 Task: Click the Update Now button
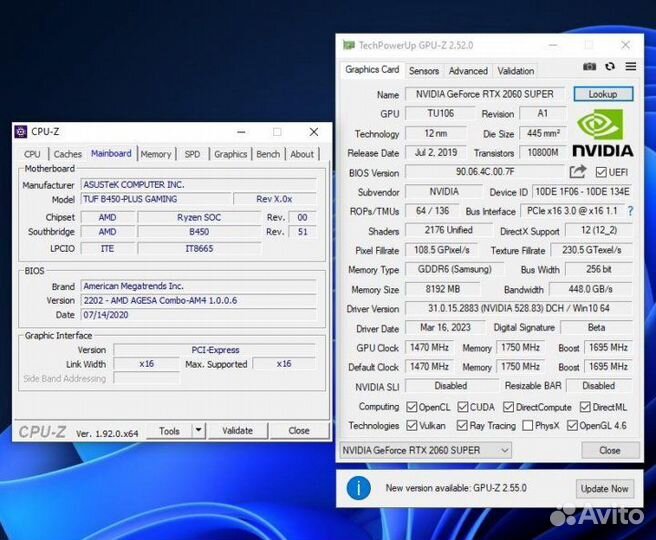pyautogui.click(x=605, y=489)
